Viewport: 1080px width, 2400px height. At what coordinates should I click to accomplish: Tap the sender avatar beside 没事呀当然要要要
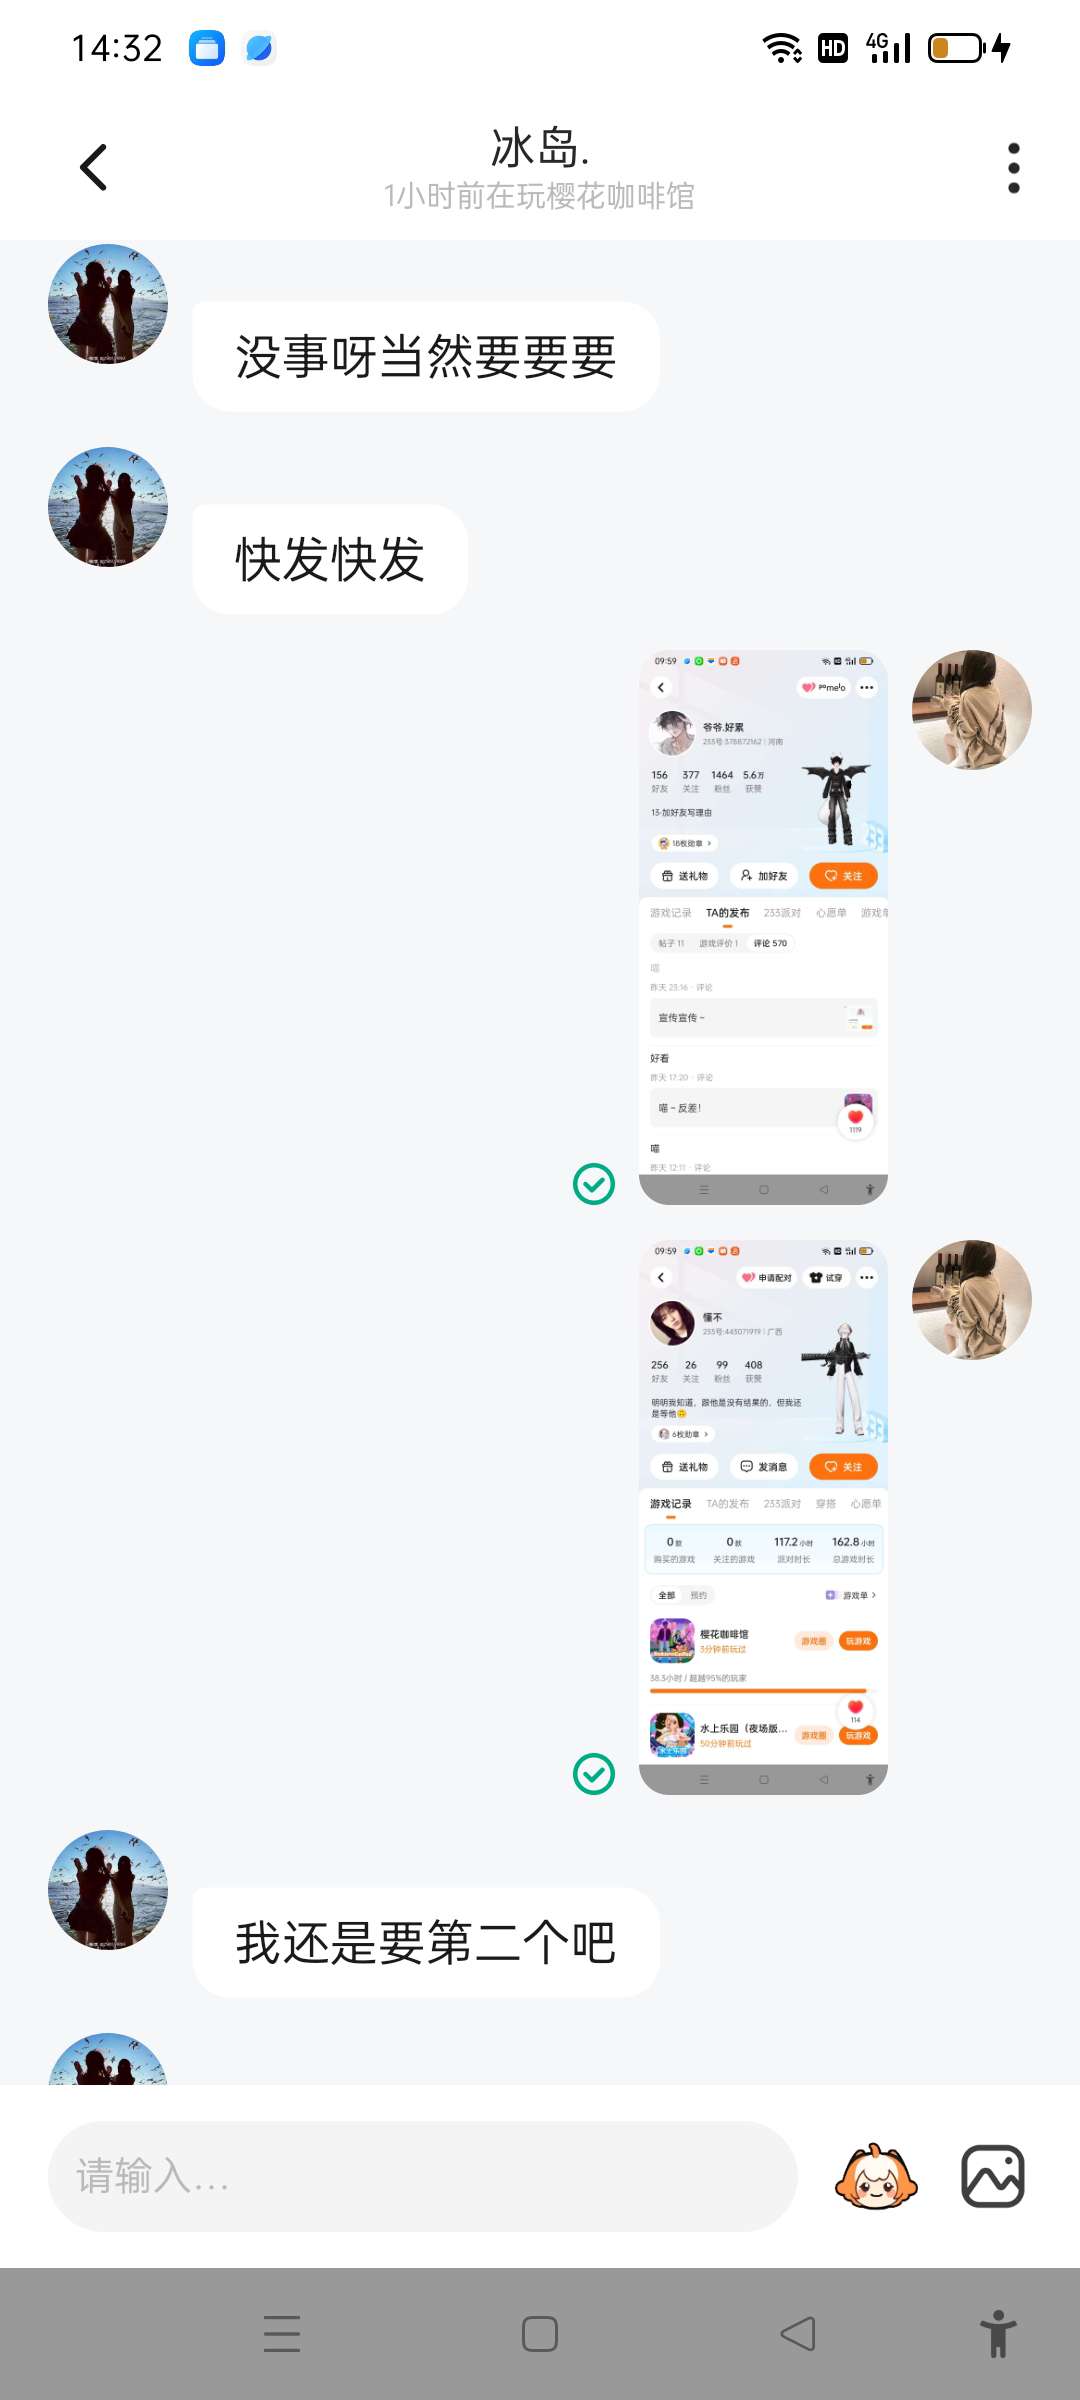[x=108, y=304]
